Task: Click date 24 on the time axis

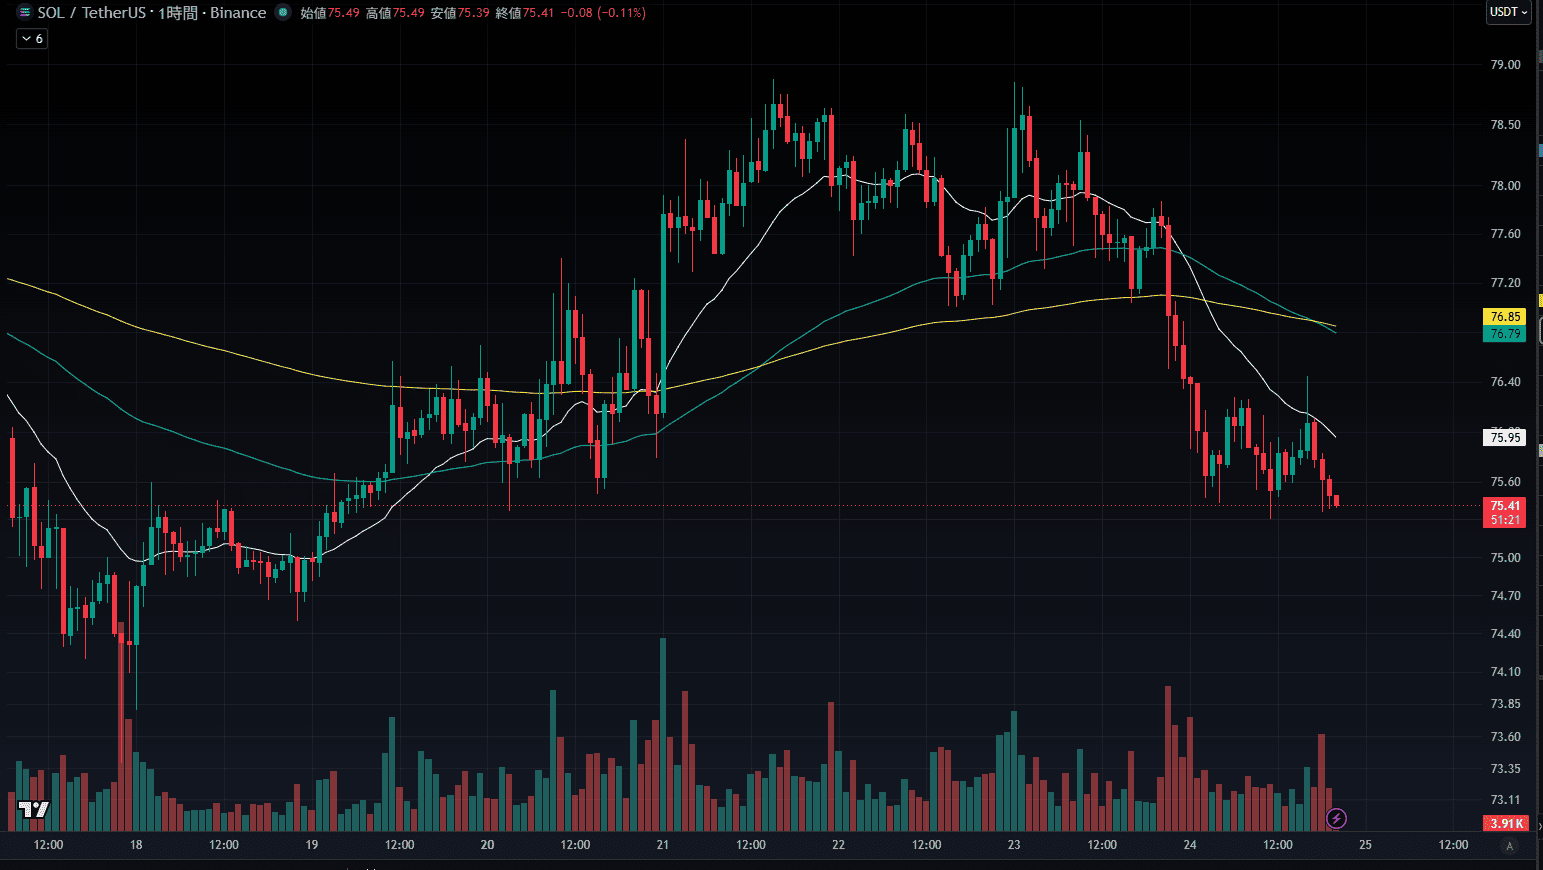Action: tap(1190, 845)
